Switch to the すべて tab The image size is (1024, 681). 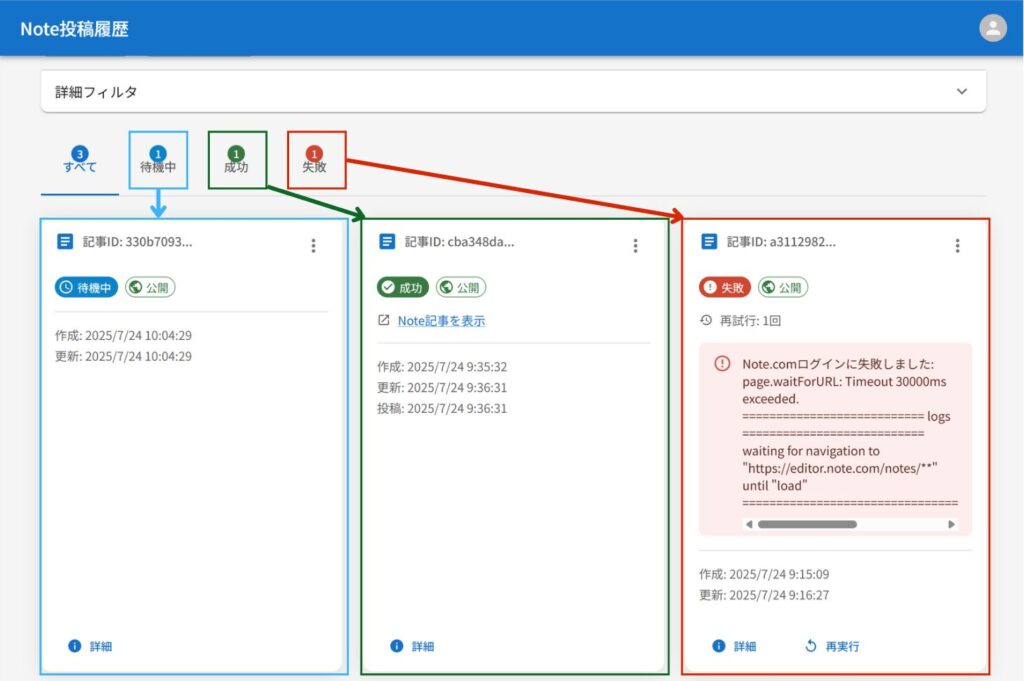pyautogui.click(x=79, y=161)
